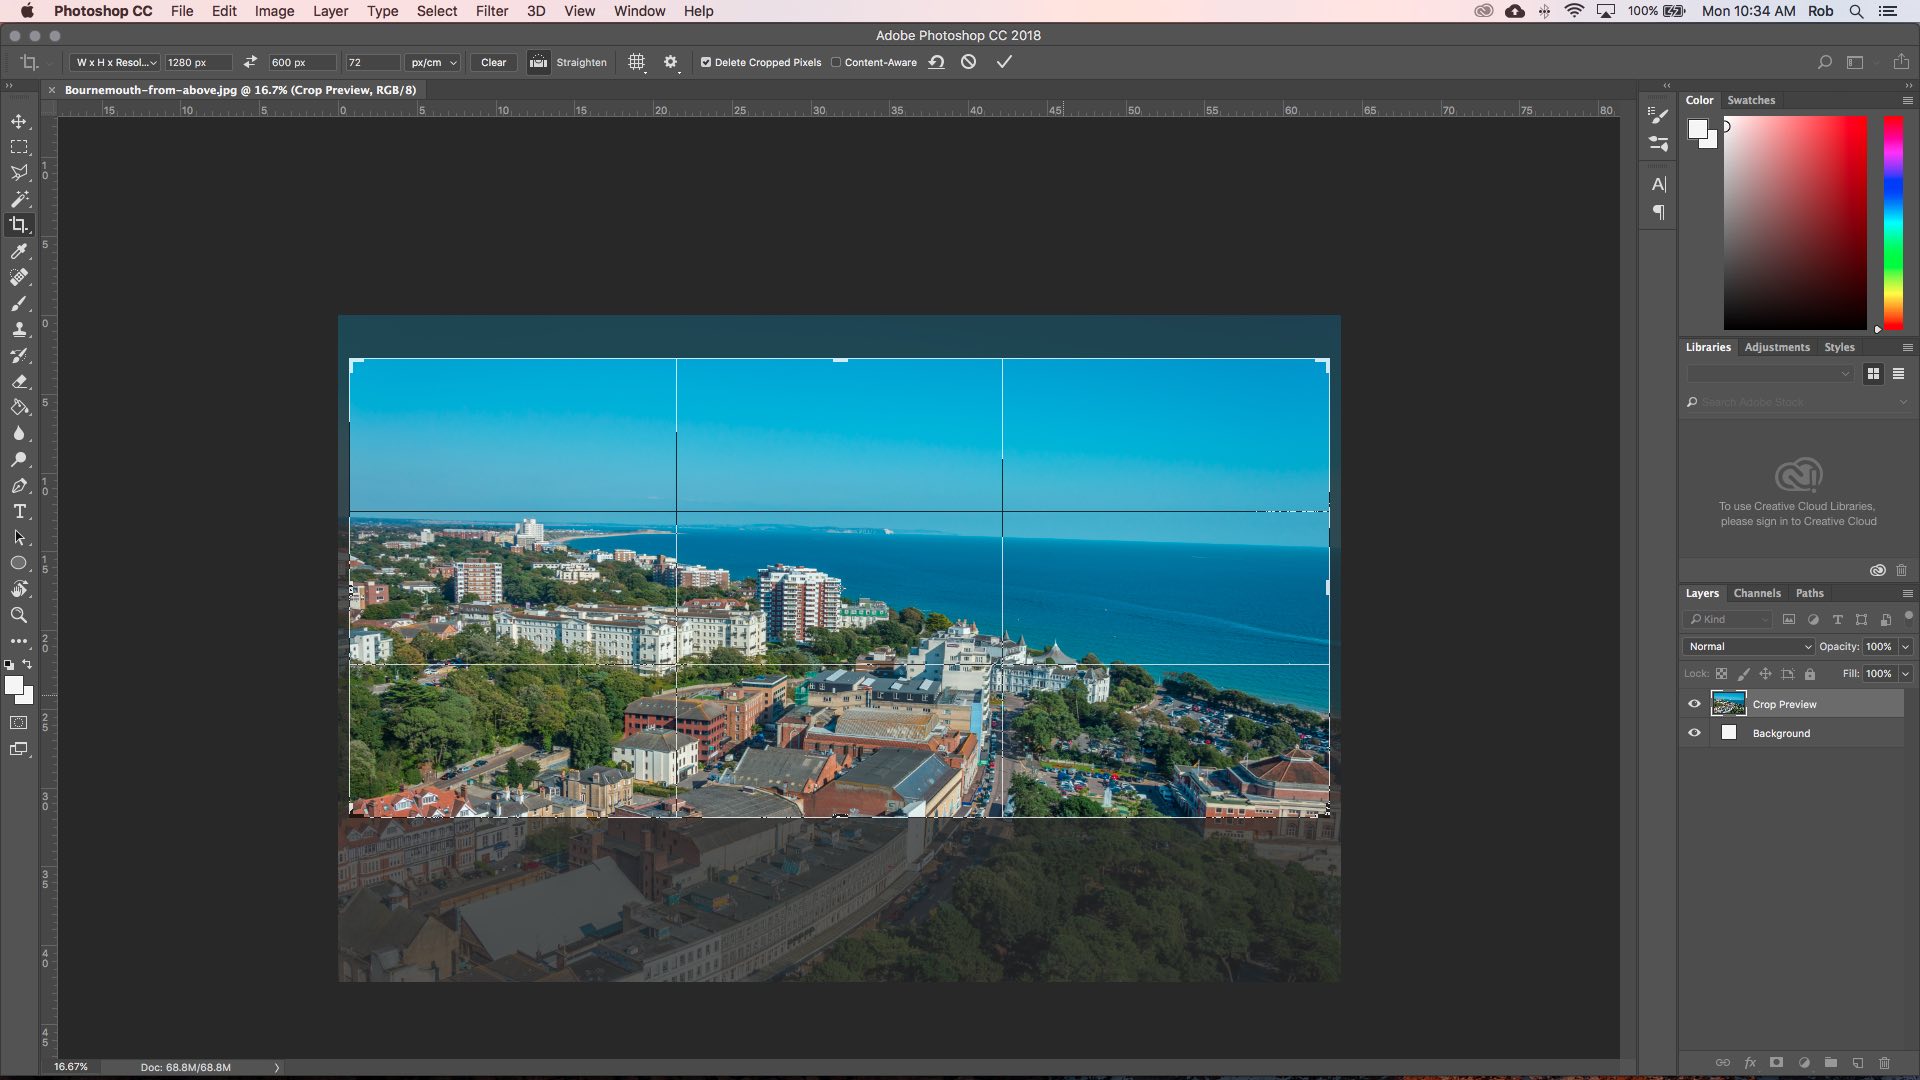Screen dimensions: 1920x1080
Task: Open the px/cm units dropdown
Action: point(433,62)
